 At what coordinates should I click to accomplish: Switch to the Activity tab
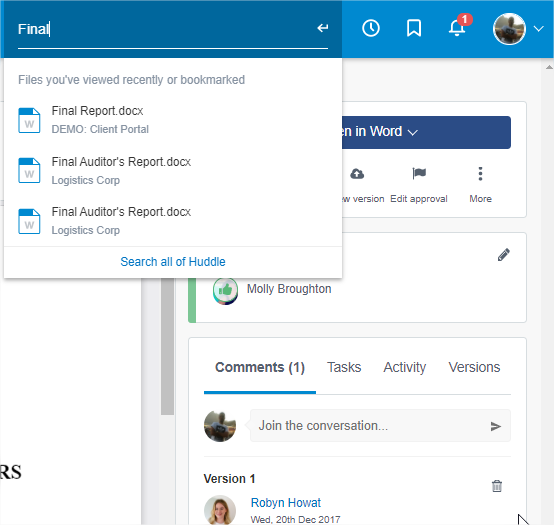[405, 367]
